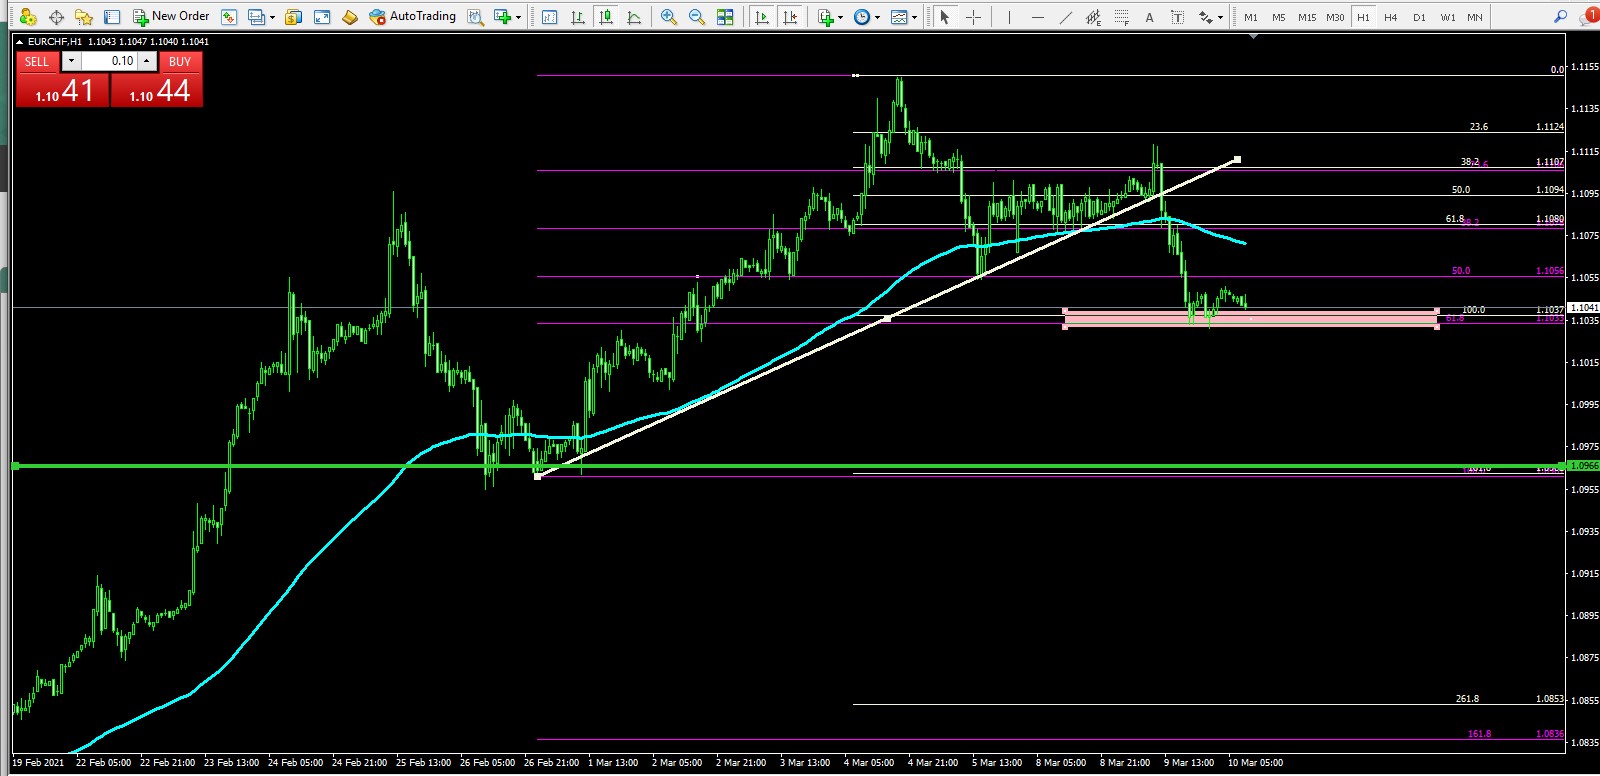Toggle the Terminal panel icon
1600x776 pixels.
(112, 17)
